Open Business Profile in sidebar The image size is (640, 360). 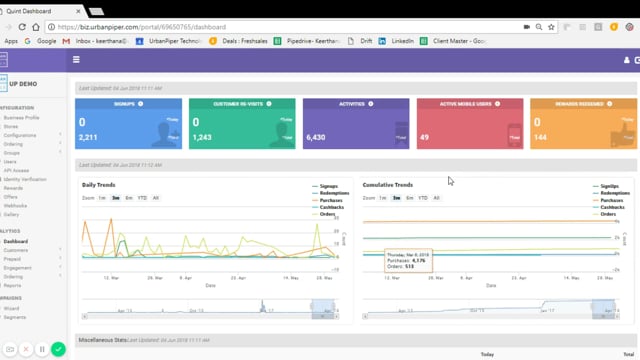(22, 118)
